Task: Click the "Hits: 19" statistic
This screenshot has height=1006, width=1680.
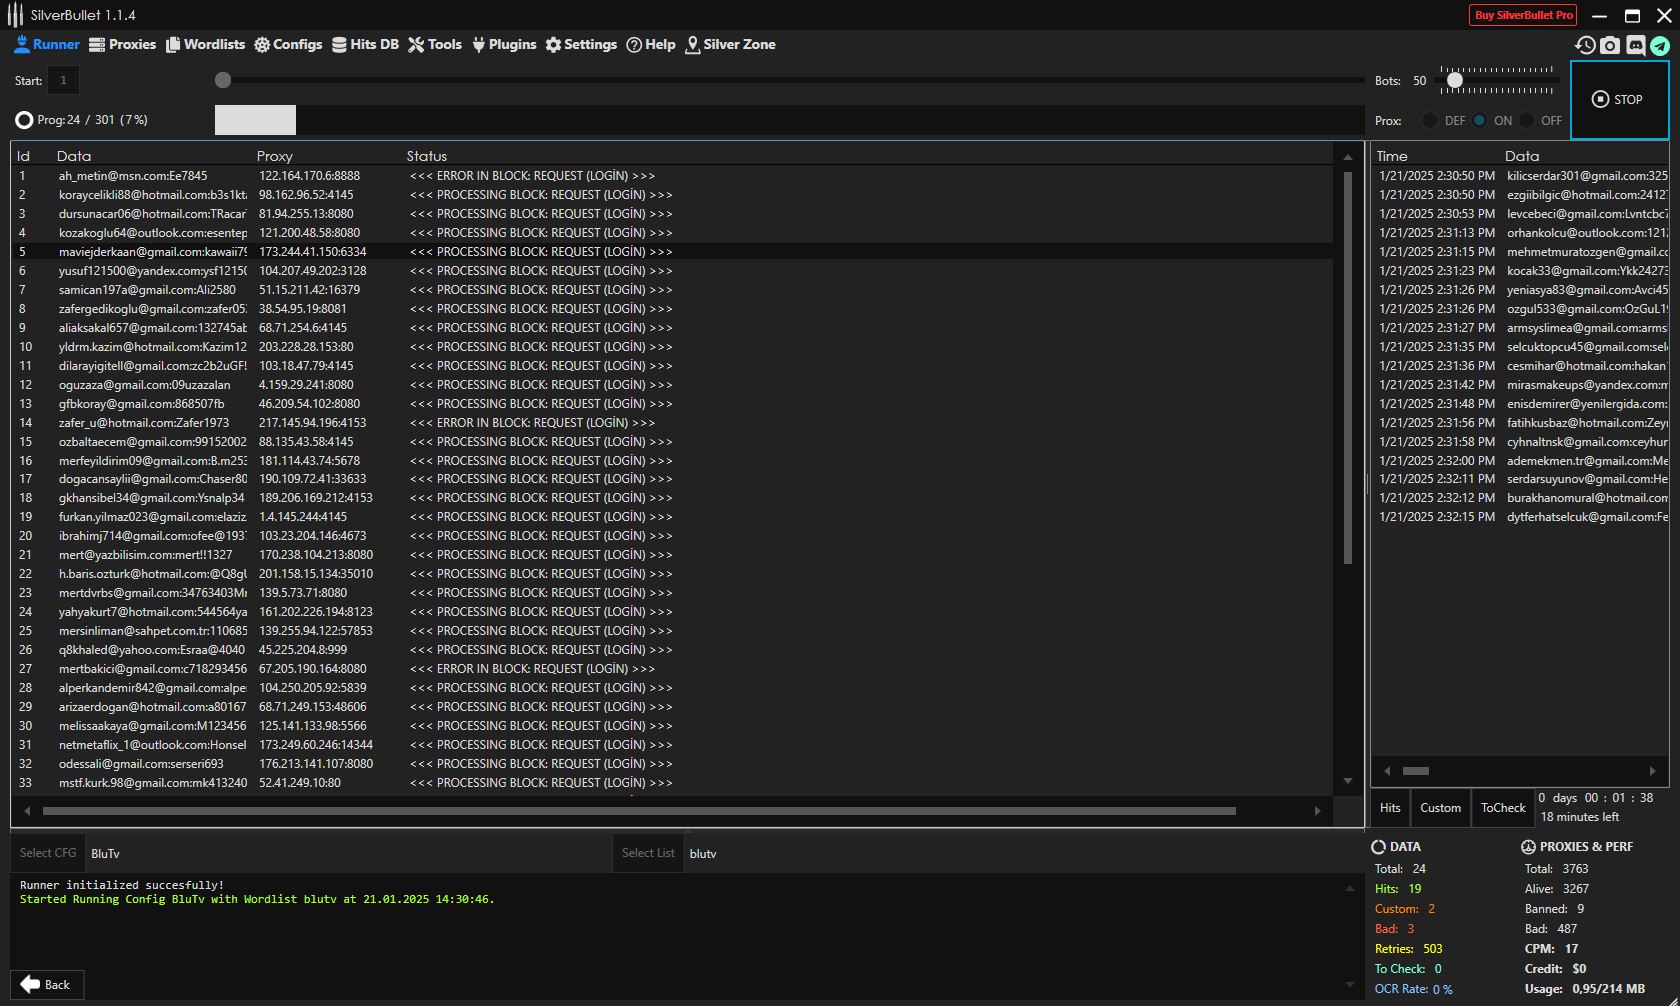Action: [1398, 889]
